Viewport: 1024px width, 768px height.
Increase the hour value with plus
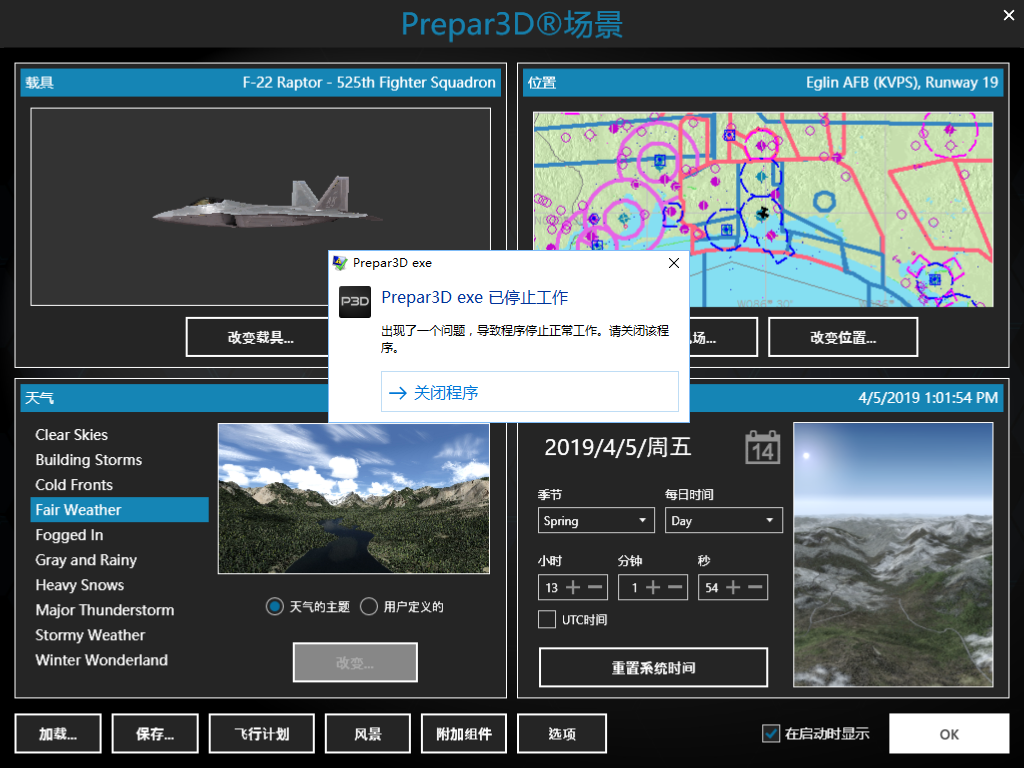coord(573,588)
